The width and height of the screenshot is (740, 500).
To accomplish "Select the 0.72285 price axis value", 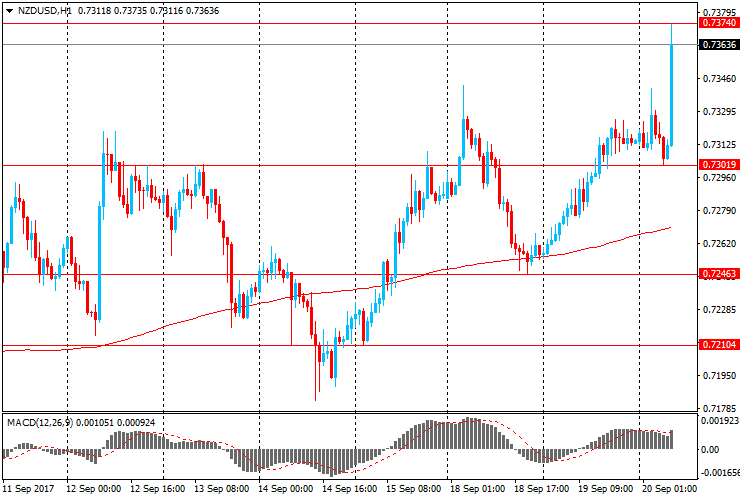I will (x=719, y=310).
